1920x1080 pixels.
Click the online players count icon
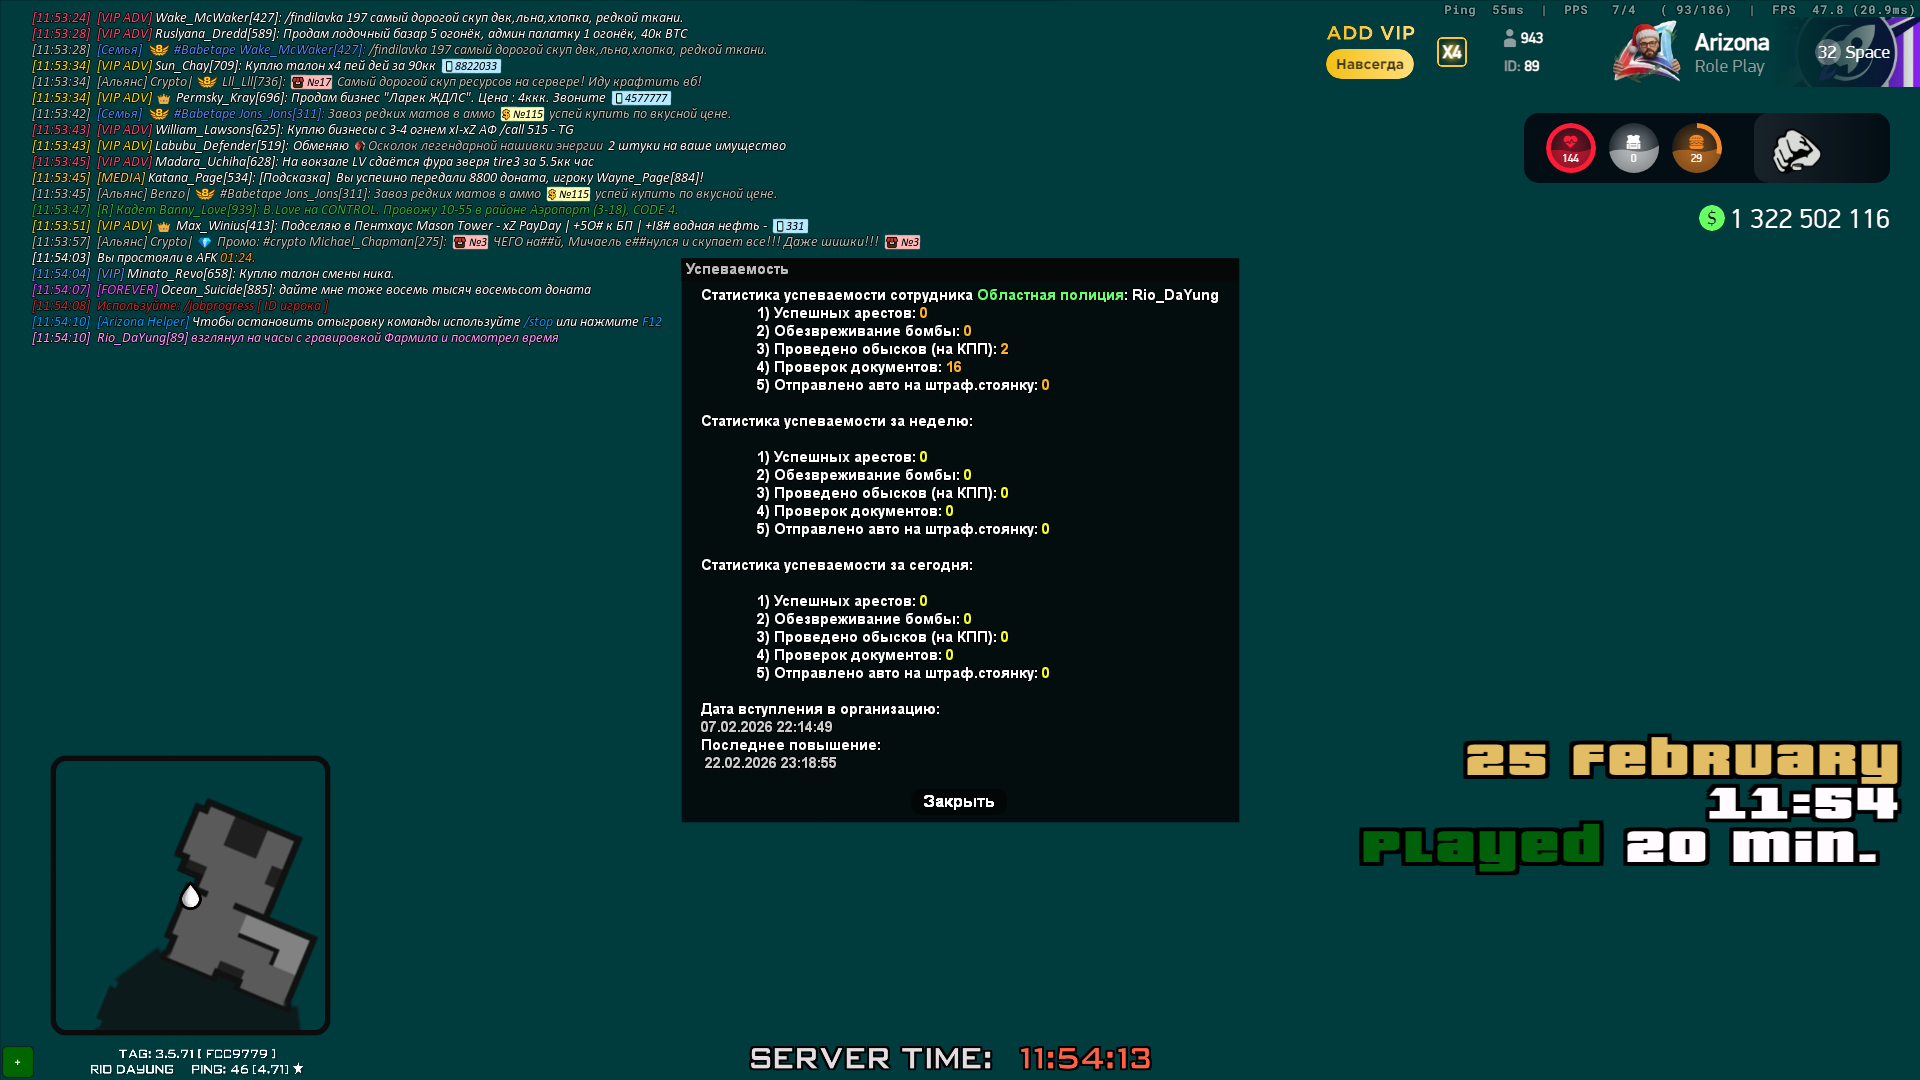tap(1510, 38)
